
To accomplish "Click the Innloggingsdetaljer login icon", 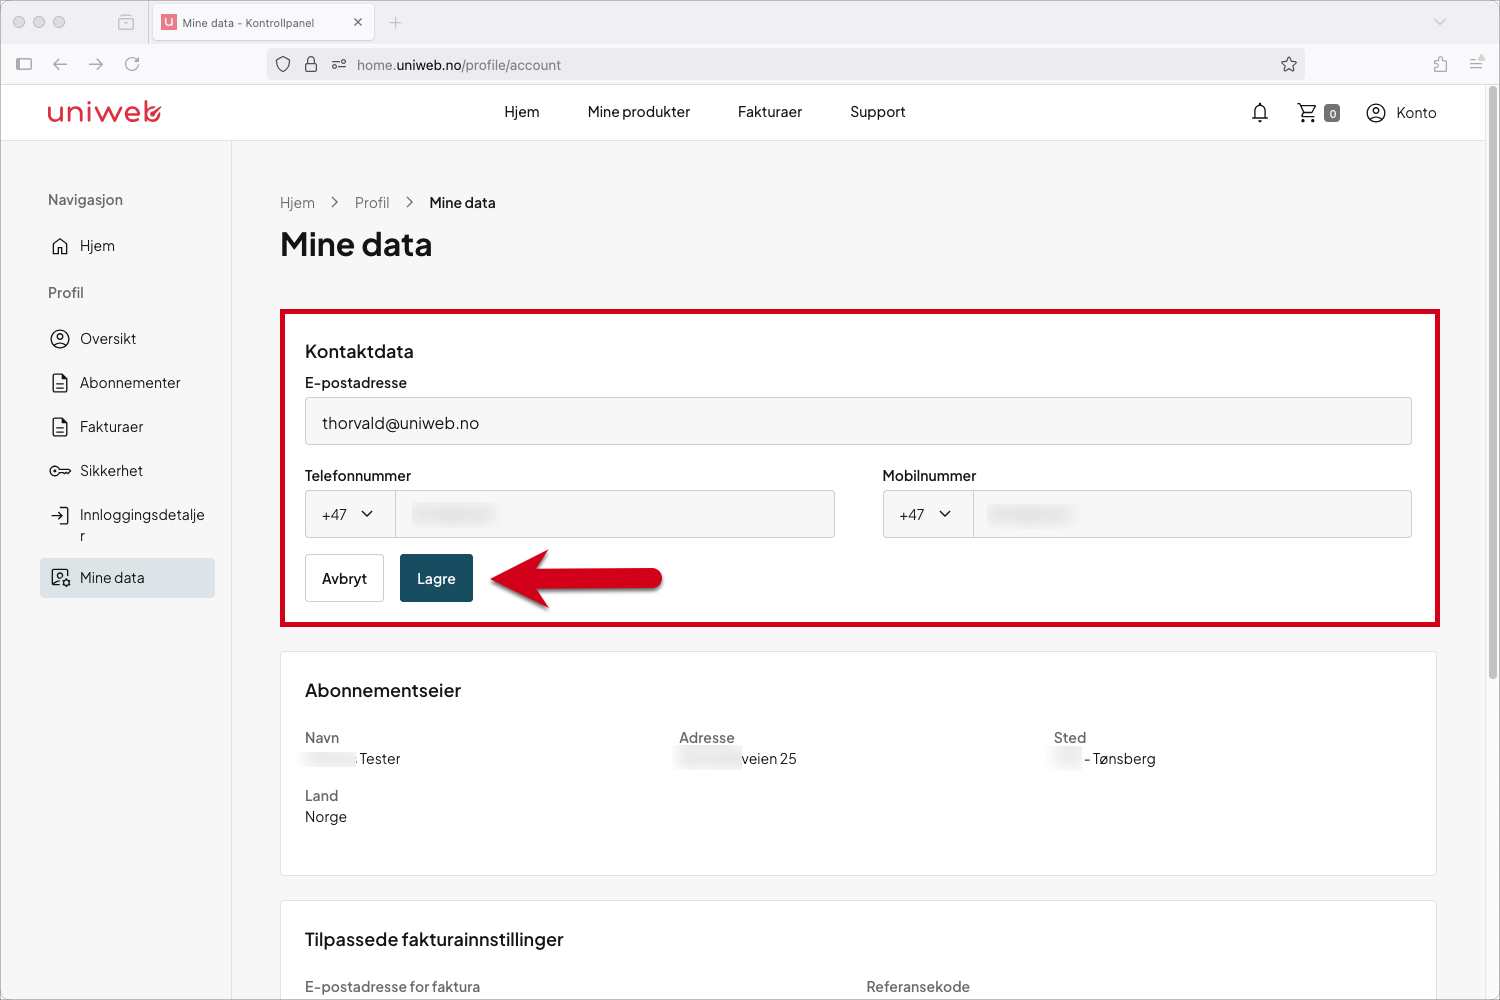I will tap(60, 515).
